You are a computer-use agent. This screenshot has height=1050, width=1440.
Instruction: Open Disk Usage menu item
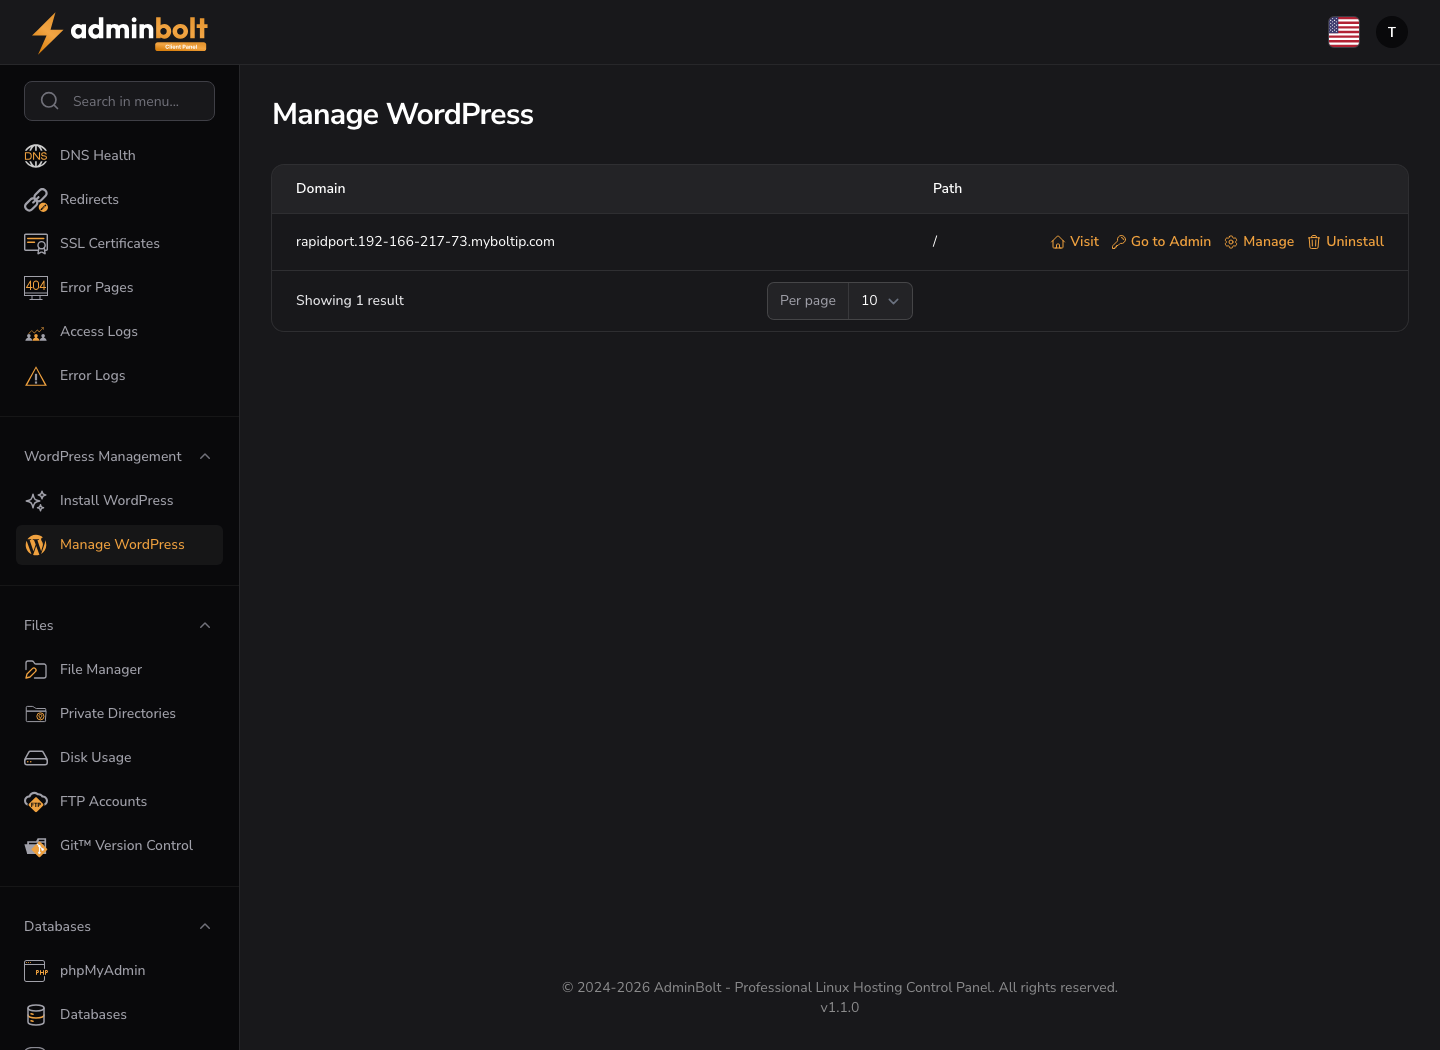(x=119, y=757)
